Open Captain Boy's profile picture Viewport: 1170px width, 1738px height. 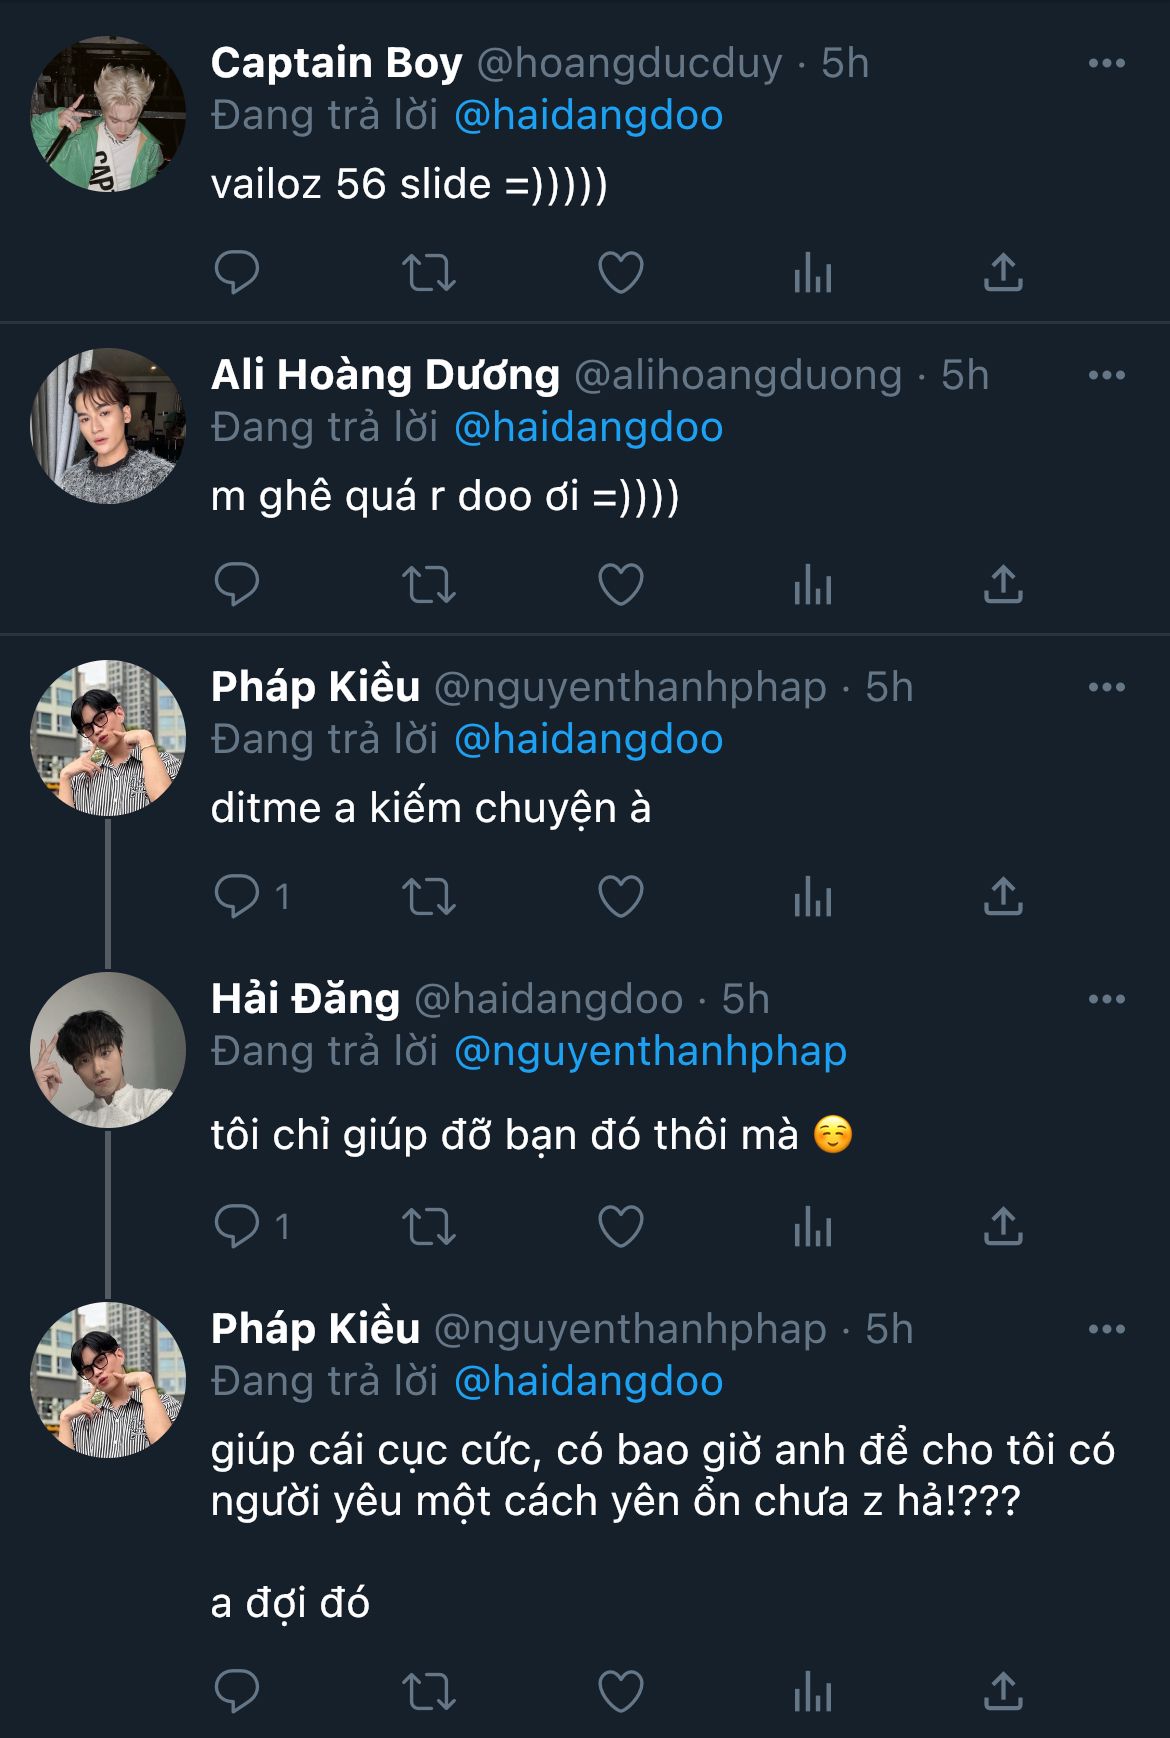tap(108, 114)
